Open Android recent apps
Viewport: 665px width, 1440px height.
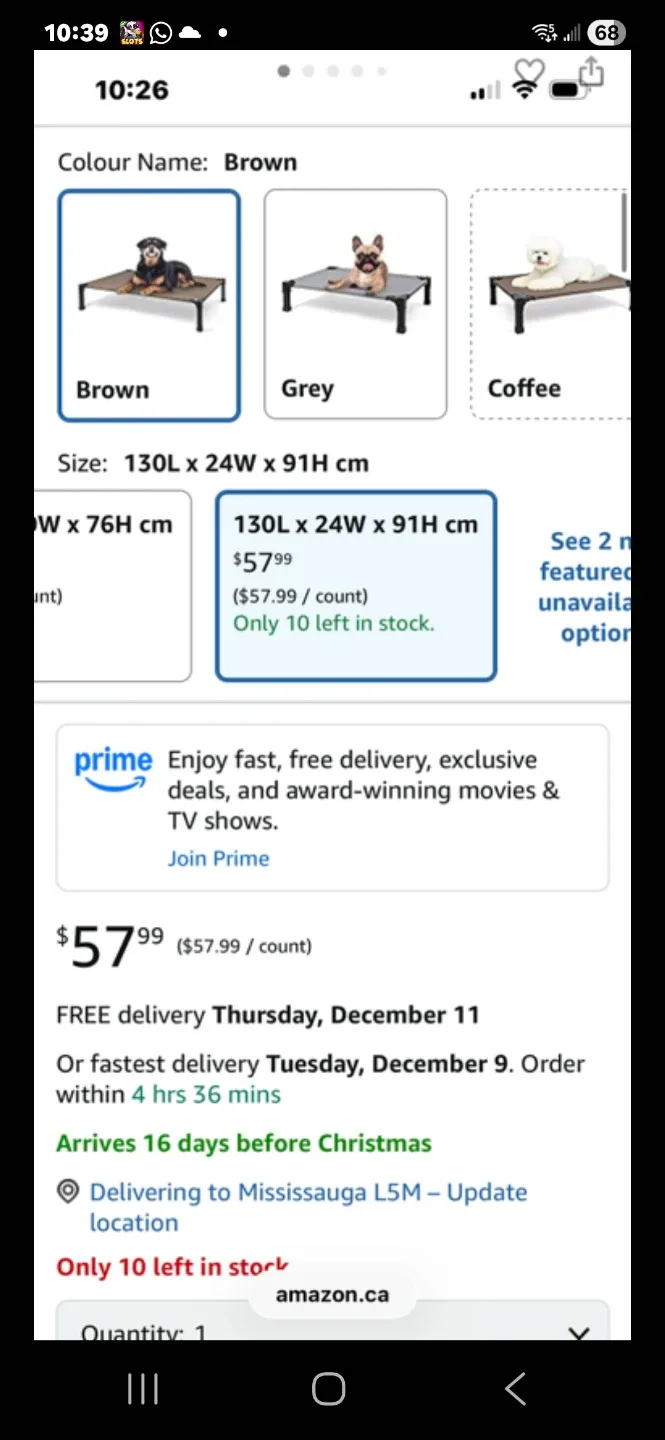143,1389
